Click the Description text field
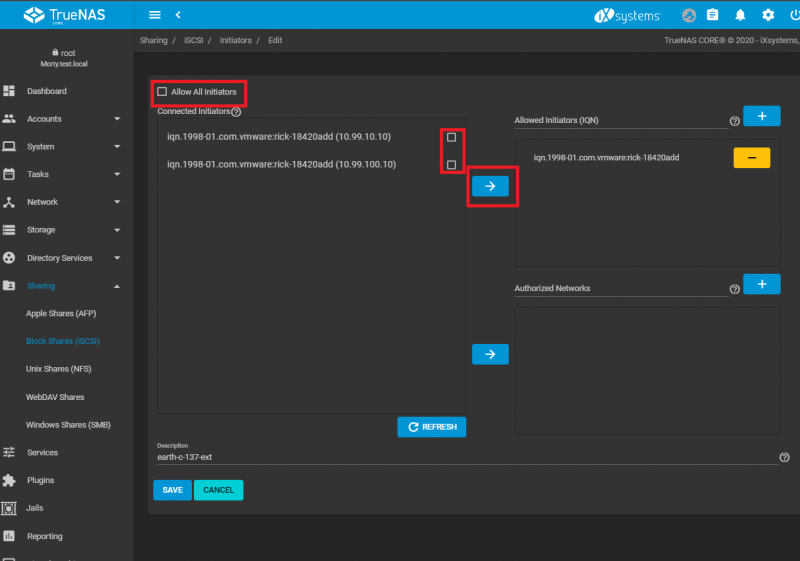 point(460,457)
